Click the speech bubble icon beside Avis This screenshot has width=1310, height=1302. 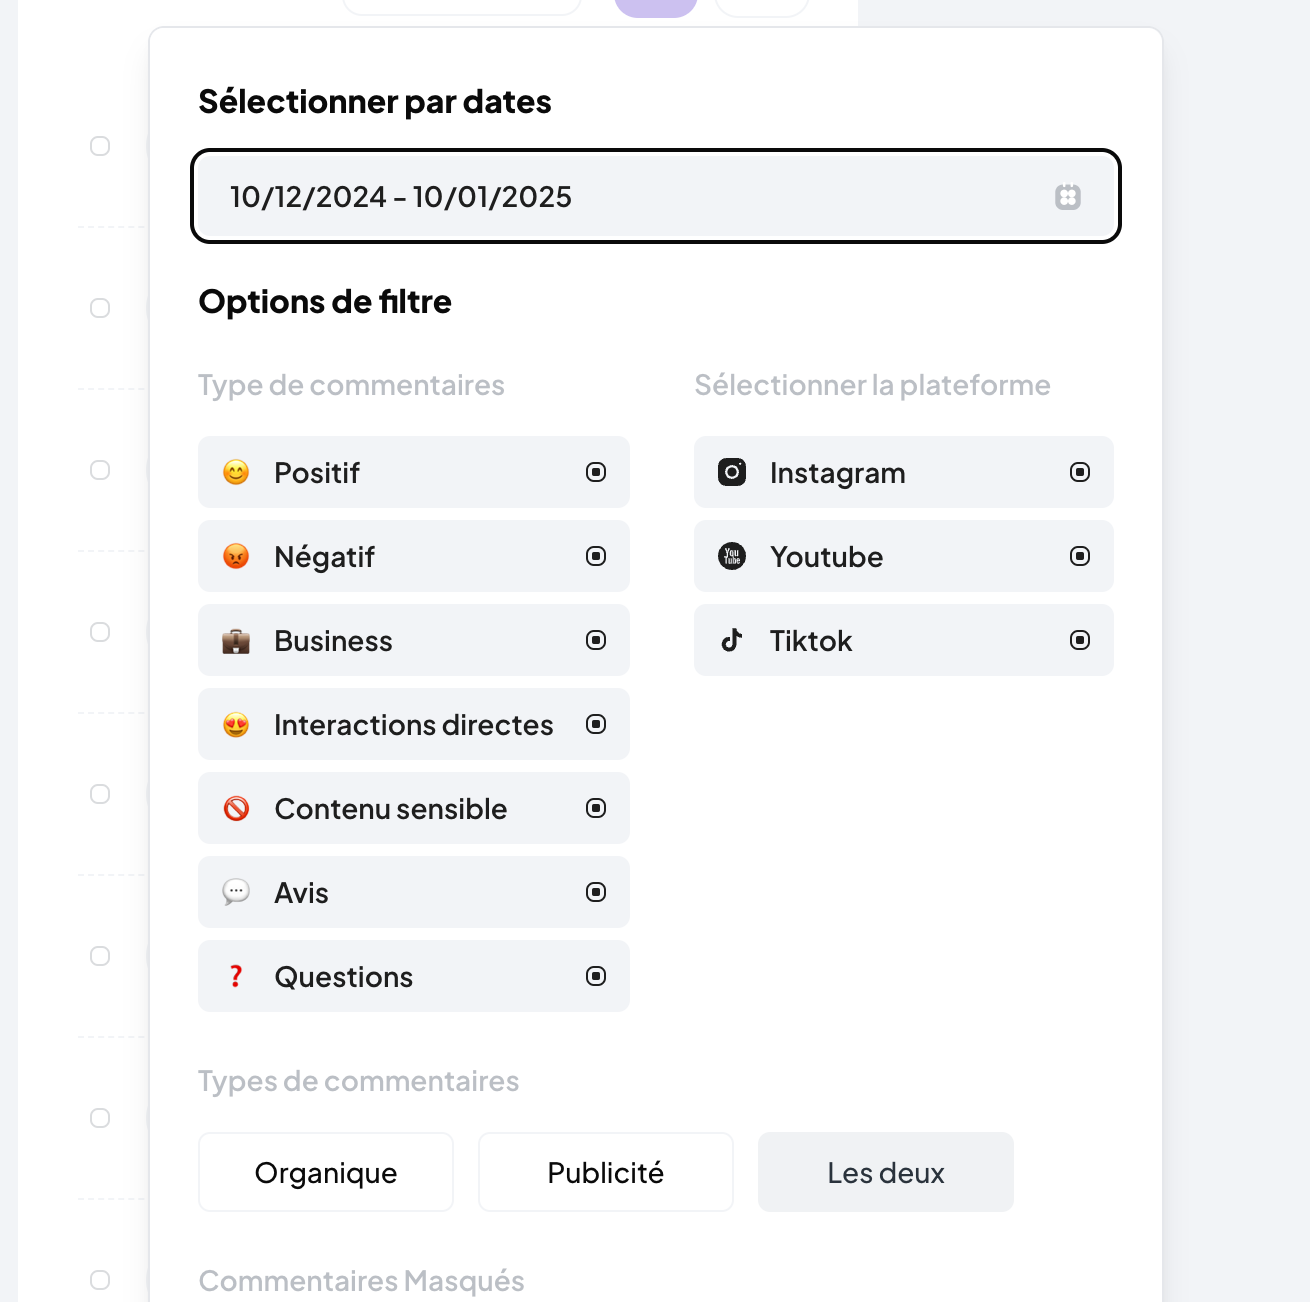point(236,892)
